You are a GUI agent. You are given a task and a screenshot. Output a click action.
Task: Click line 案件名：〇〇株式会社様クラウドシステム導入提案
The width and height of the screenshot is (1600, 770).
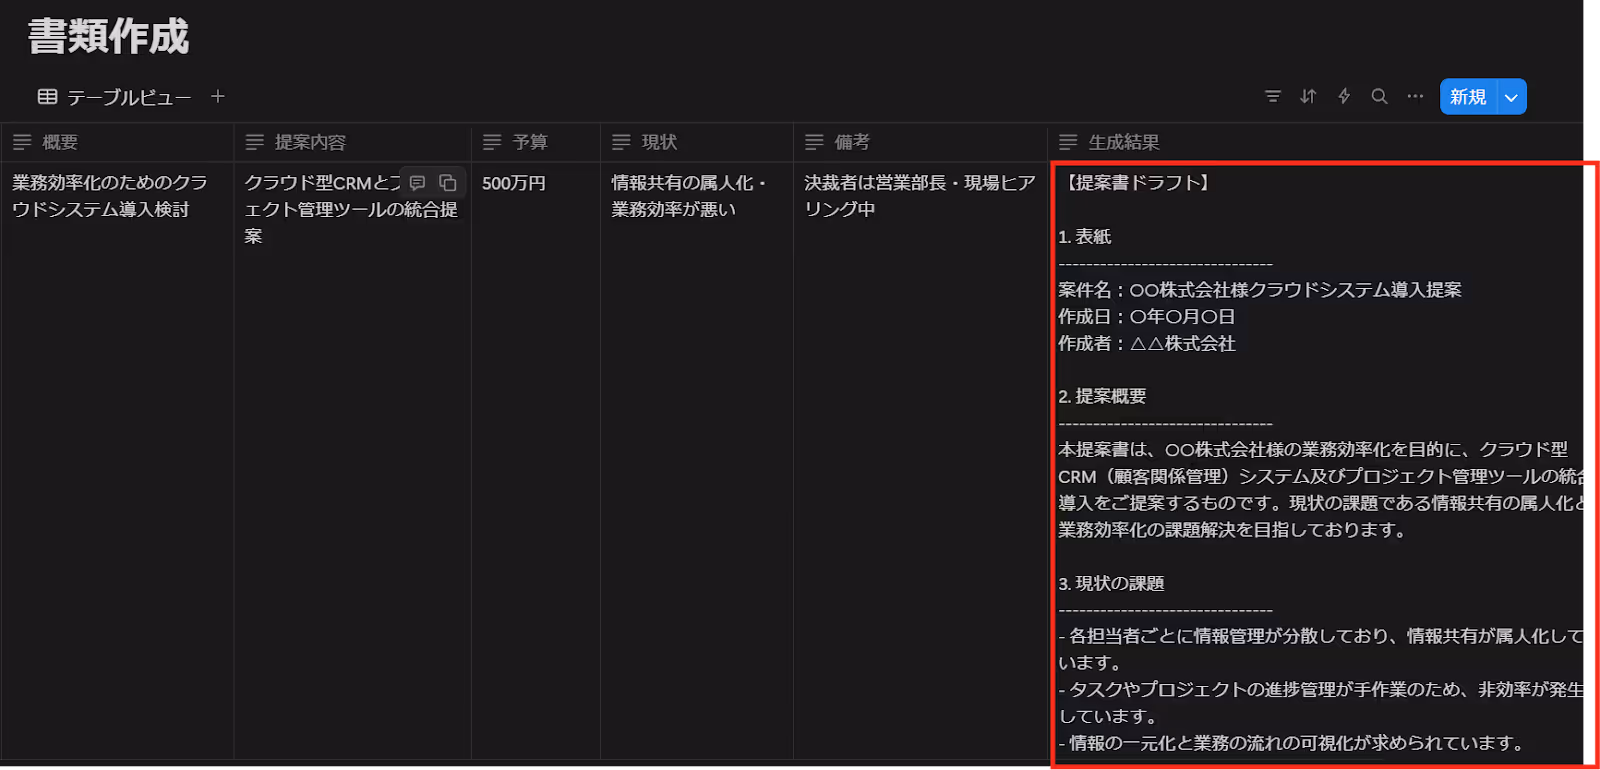point(1260,290)
